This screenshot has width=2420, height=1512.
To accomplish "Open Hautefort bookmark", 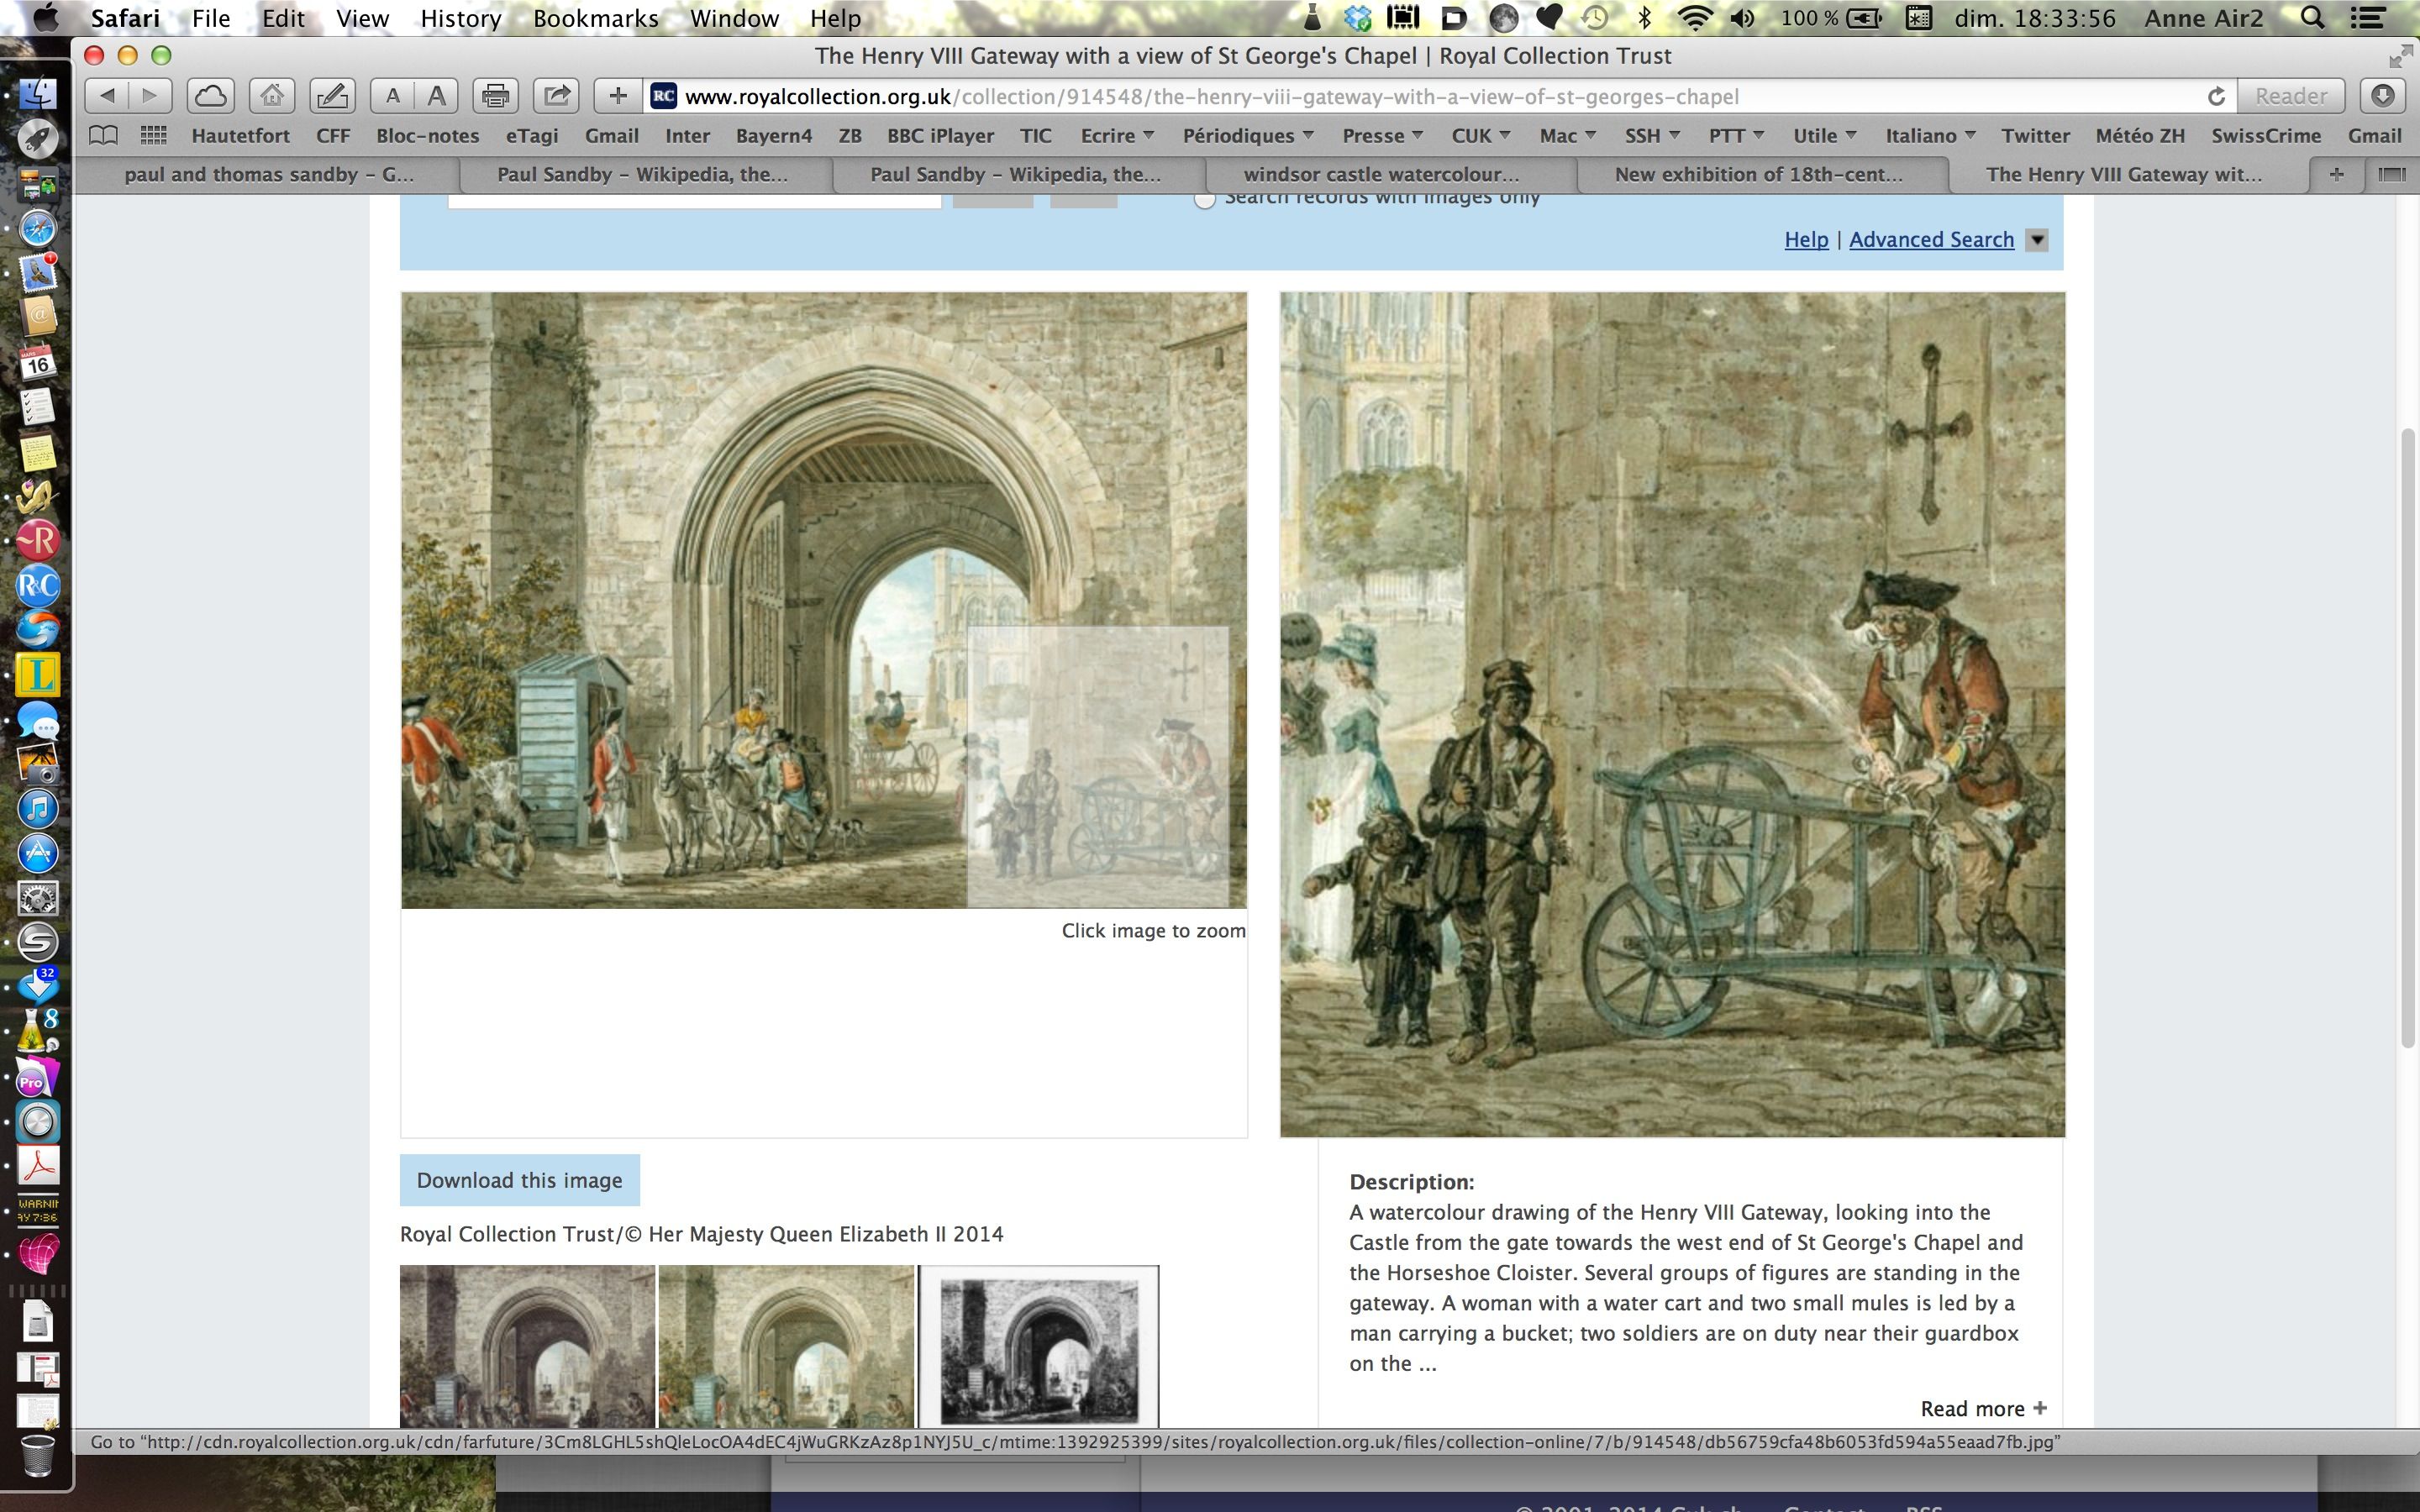I will click(240, 135).
